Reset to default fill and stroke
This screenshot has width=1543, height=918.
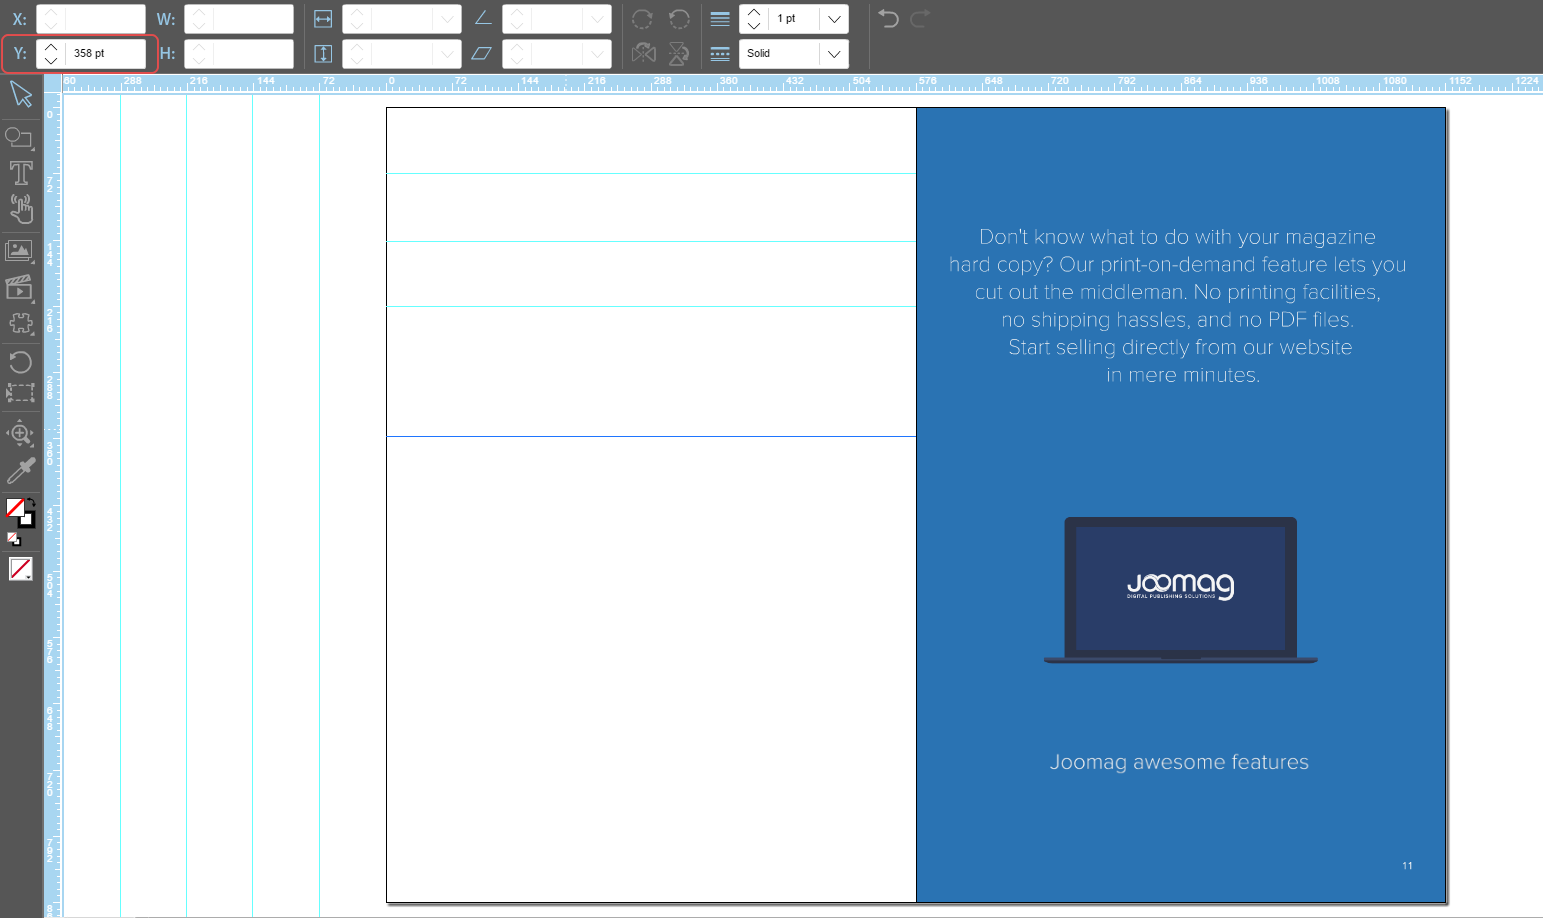tap(13, 539)
